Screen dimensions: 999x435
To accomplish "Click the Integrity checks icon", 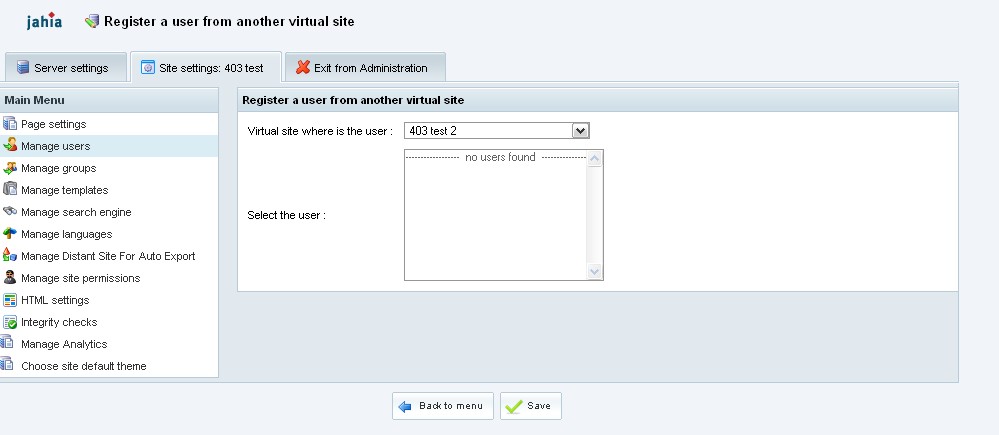I will pyautogui.click(x=10, y=322).
